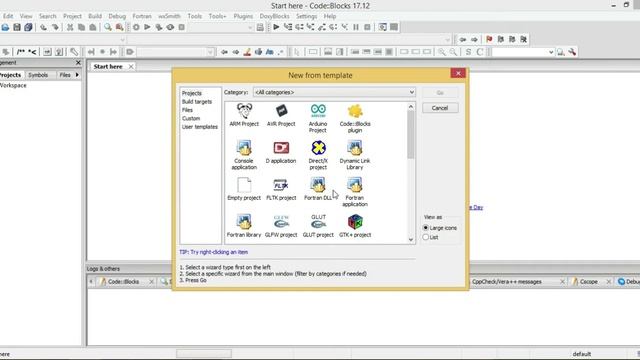Select the Large icons view option
Screen dimensions: 640x360
click(x=440, y=228)
